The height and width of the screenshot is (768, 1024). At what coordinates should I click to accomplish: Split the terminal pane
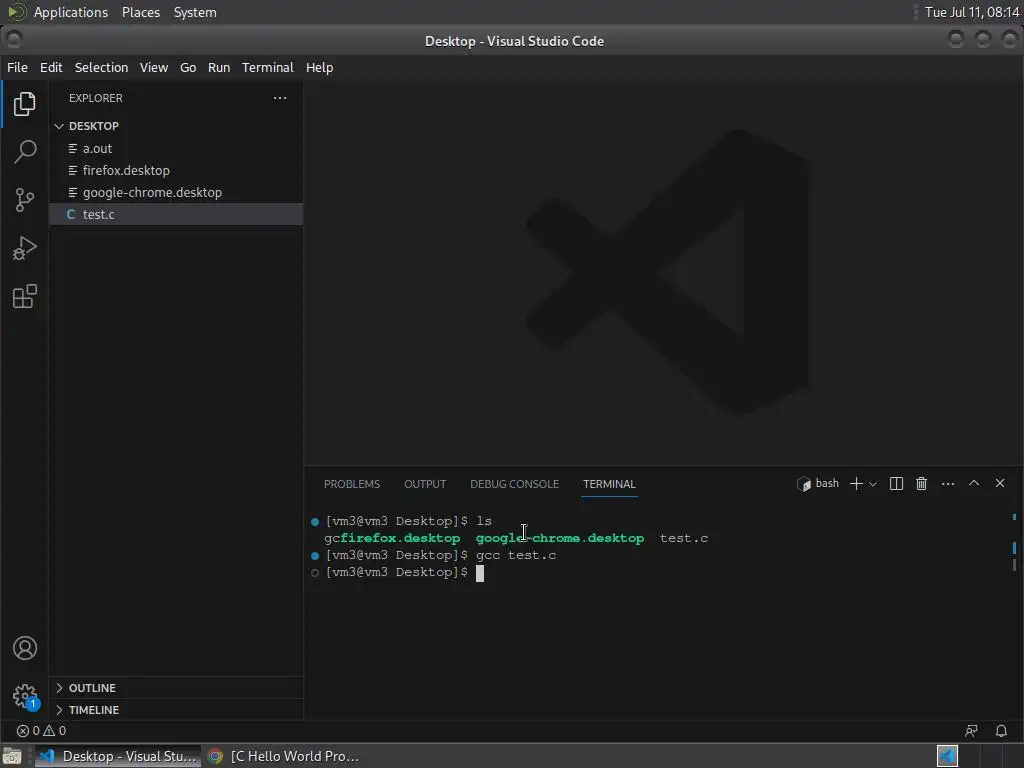click(x=897, y=483)
